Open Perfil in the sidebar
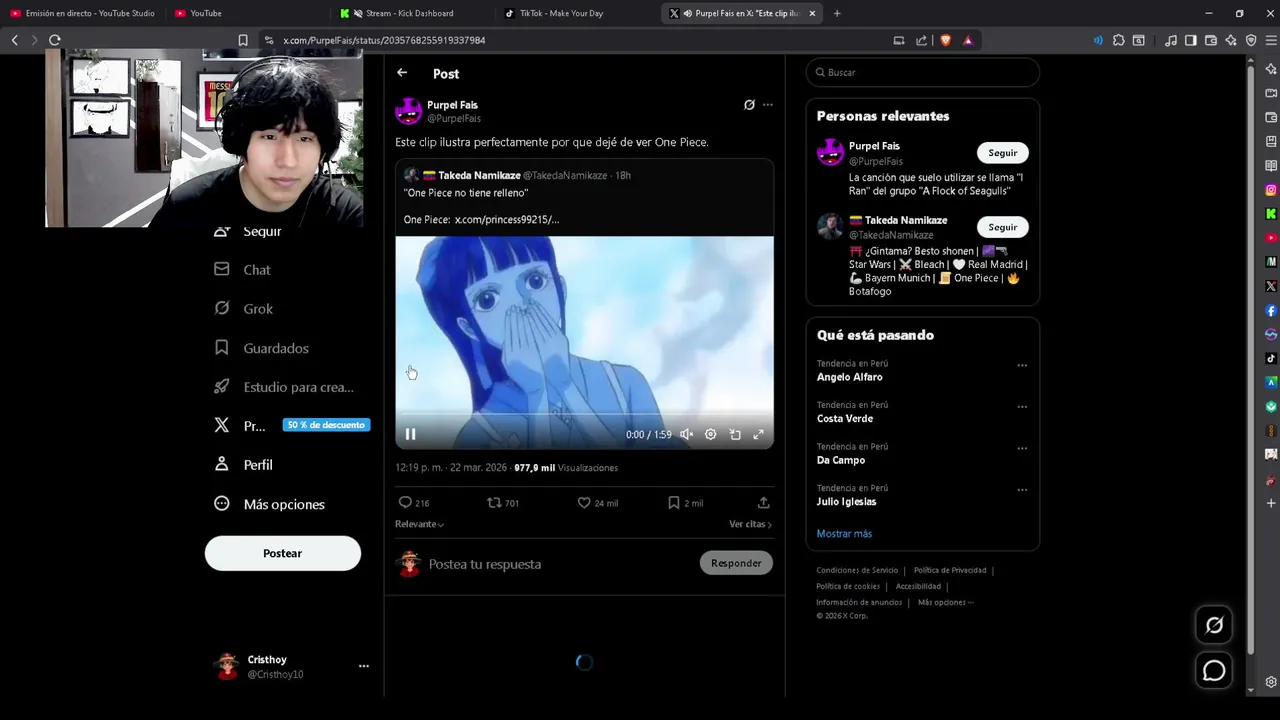This screenshot has width=1280, height=720. point(243,465)
